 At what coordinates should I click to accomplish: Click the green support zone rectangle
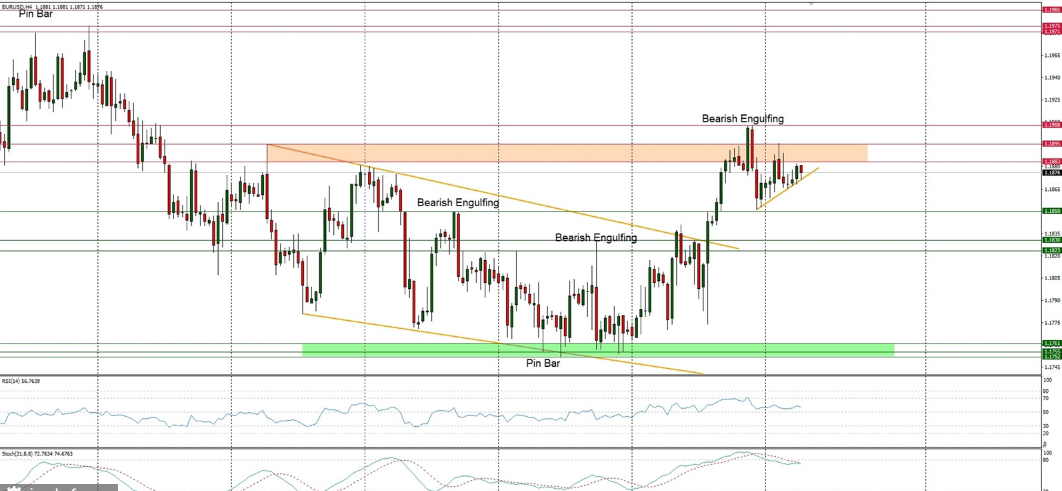600,349
